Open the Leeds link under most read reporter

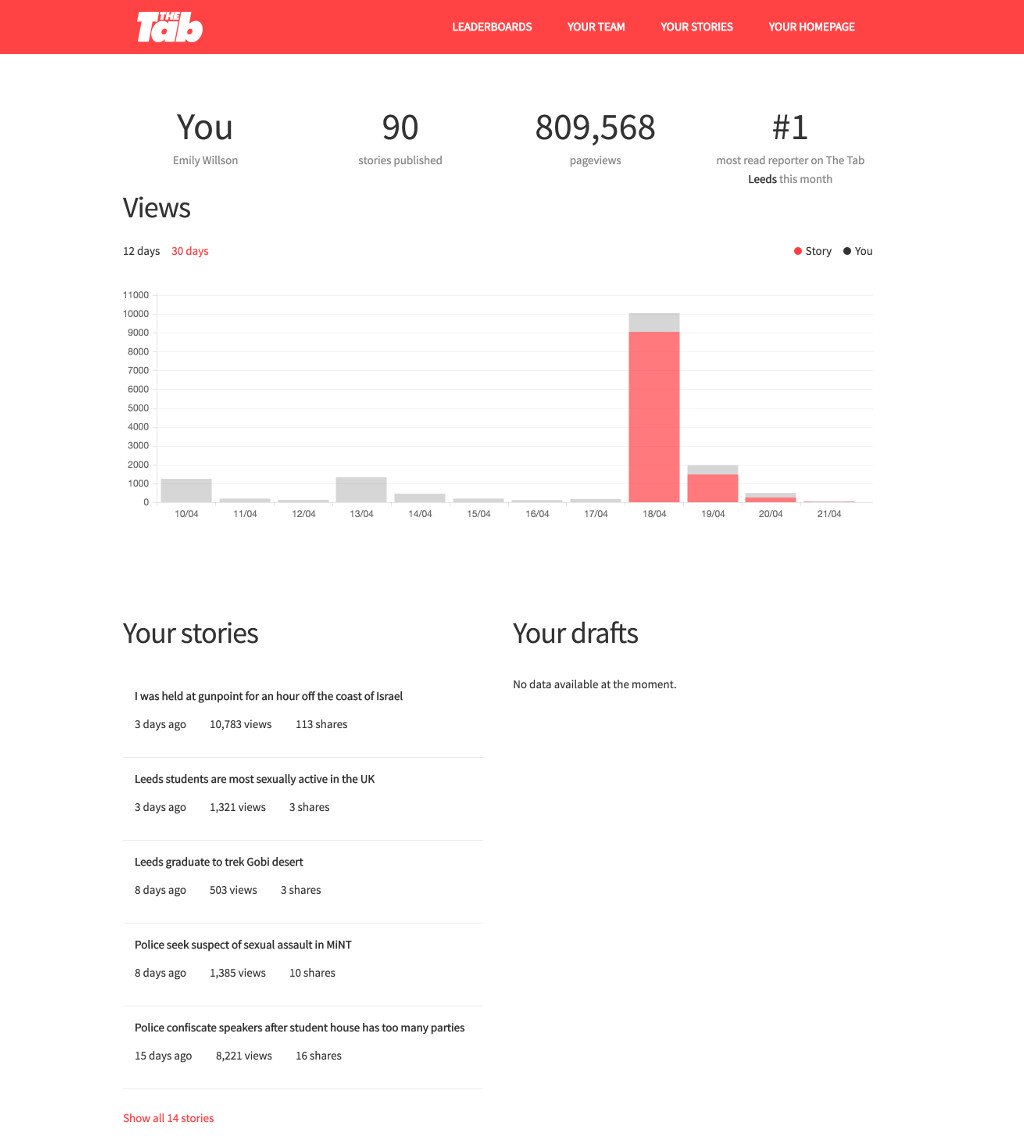pos(763,178)
